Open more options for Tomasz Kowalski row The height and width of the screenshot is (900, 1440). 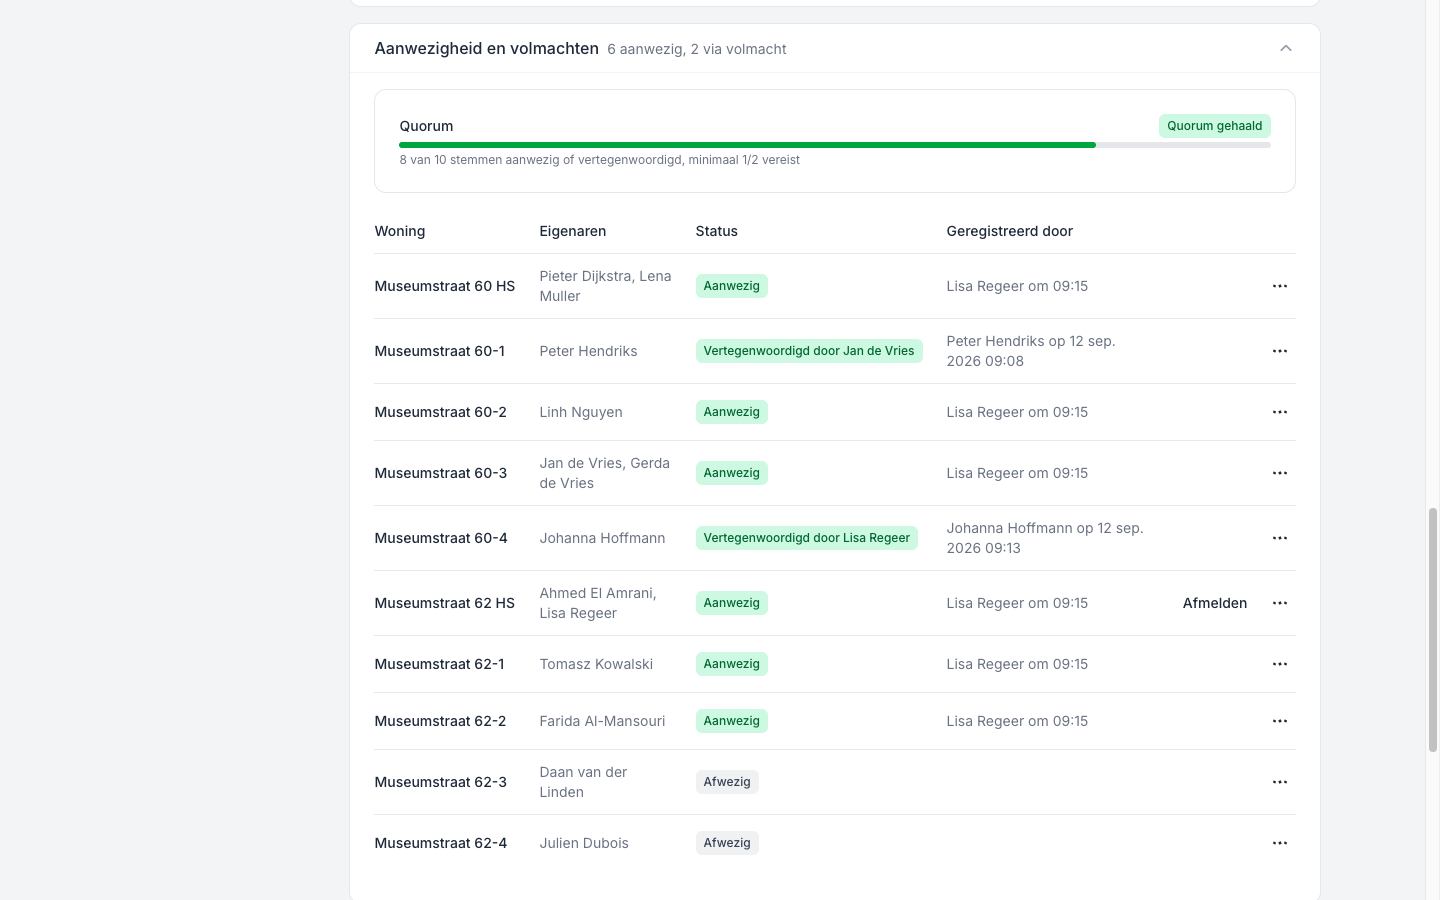tap(1279, 664)
